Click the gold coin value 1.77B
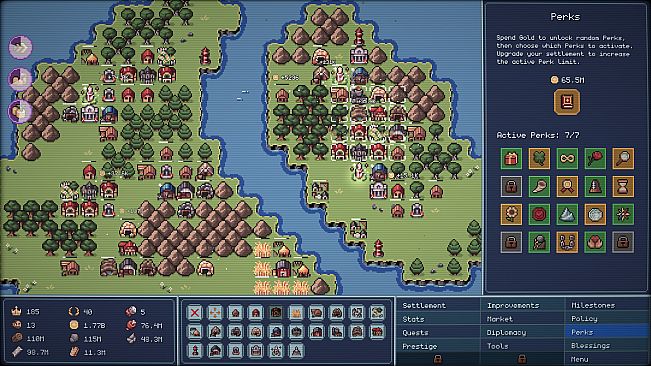This screenshot has height=366, width=651. coord(94,325)
